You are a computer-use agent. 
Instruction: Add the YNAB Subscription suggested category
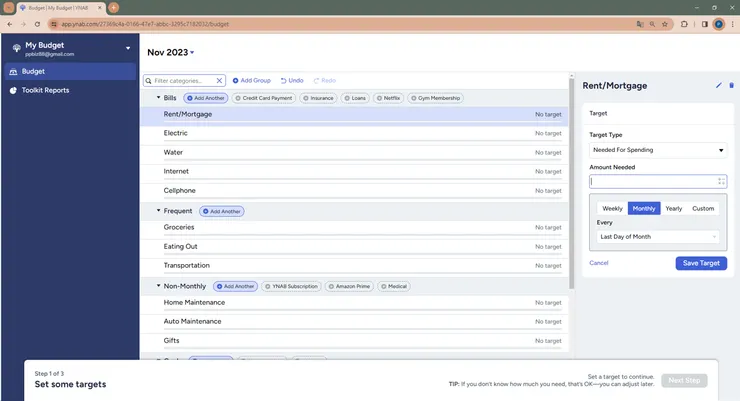pos(291,286)
